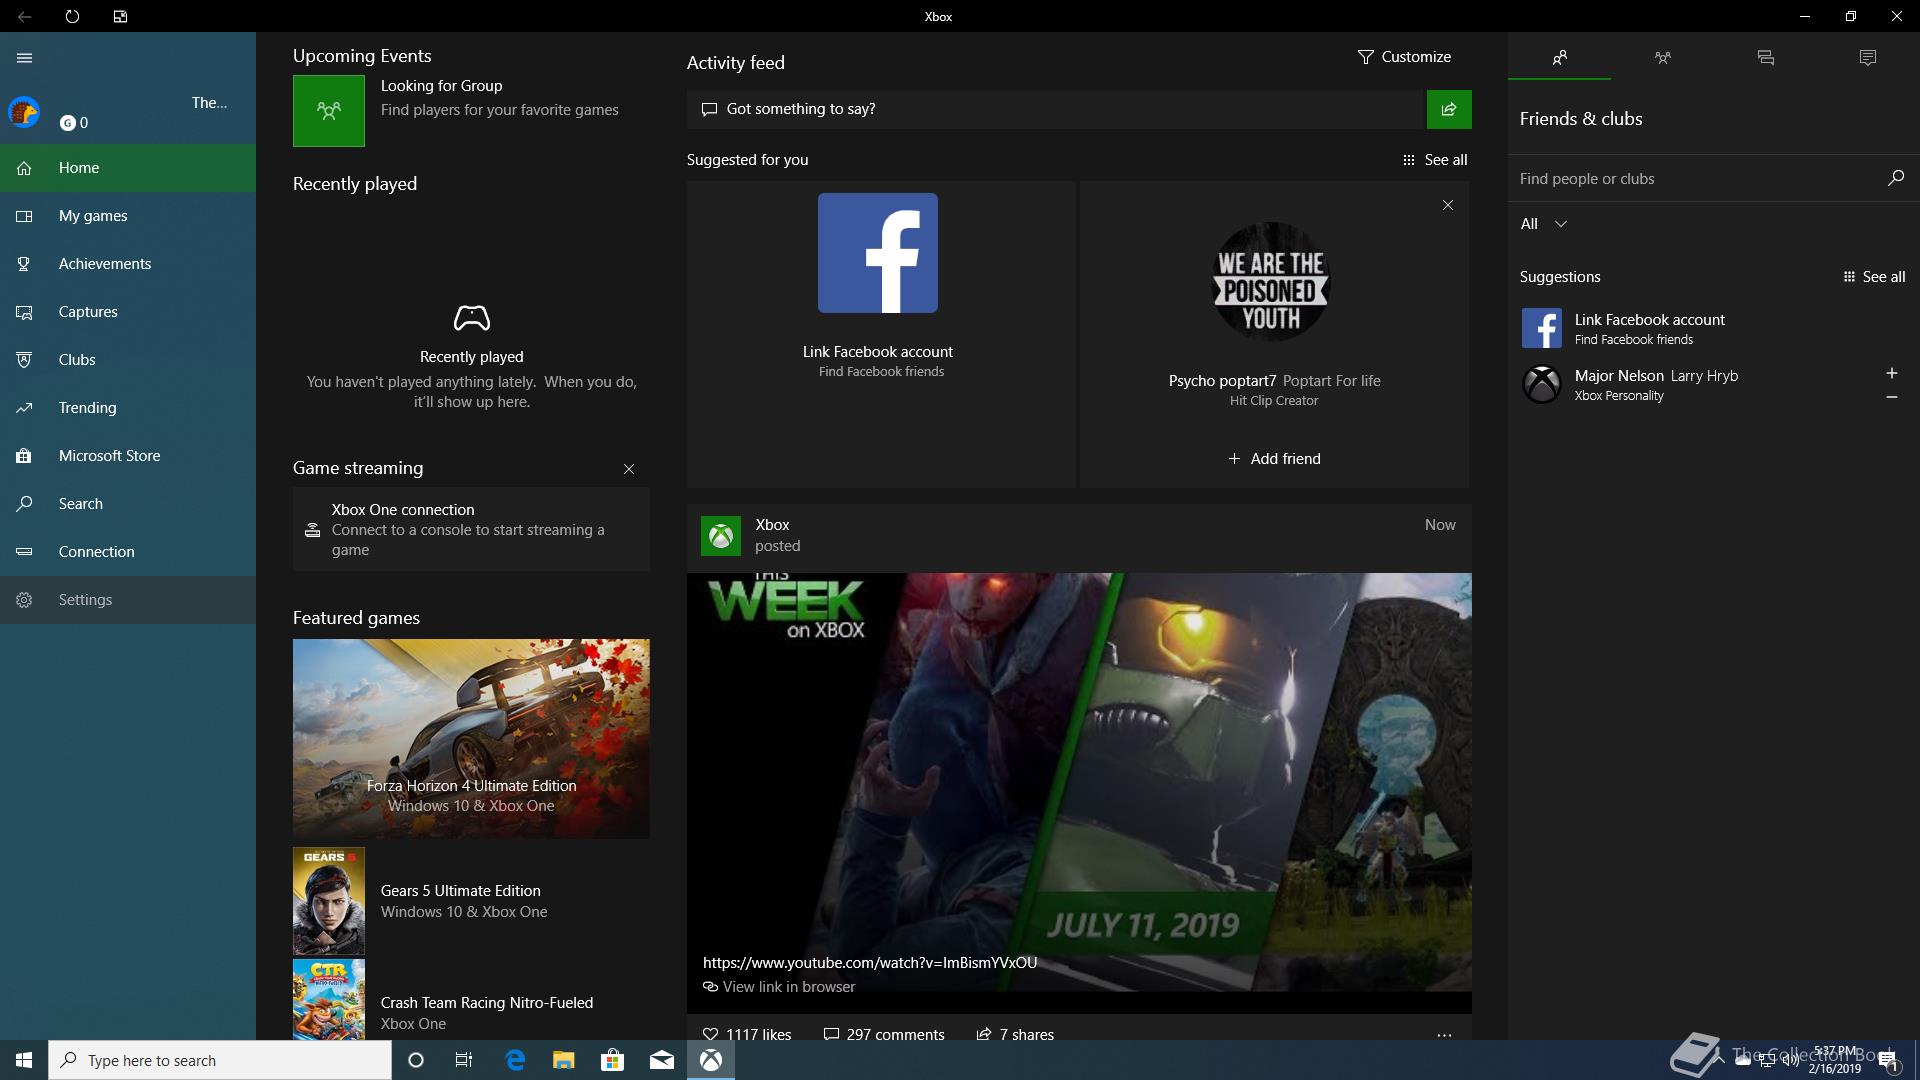Go to Home in sidebar
This screenshot has width=1920, height=1080.
128,168
